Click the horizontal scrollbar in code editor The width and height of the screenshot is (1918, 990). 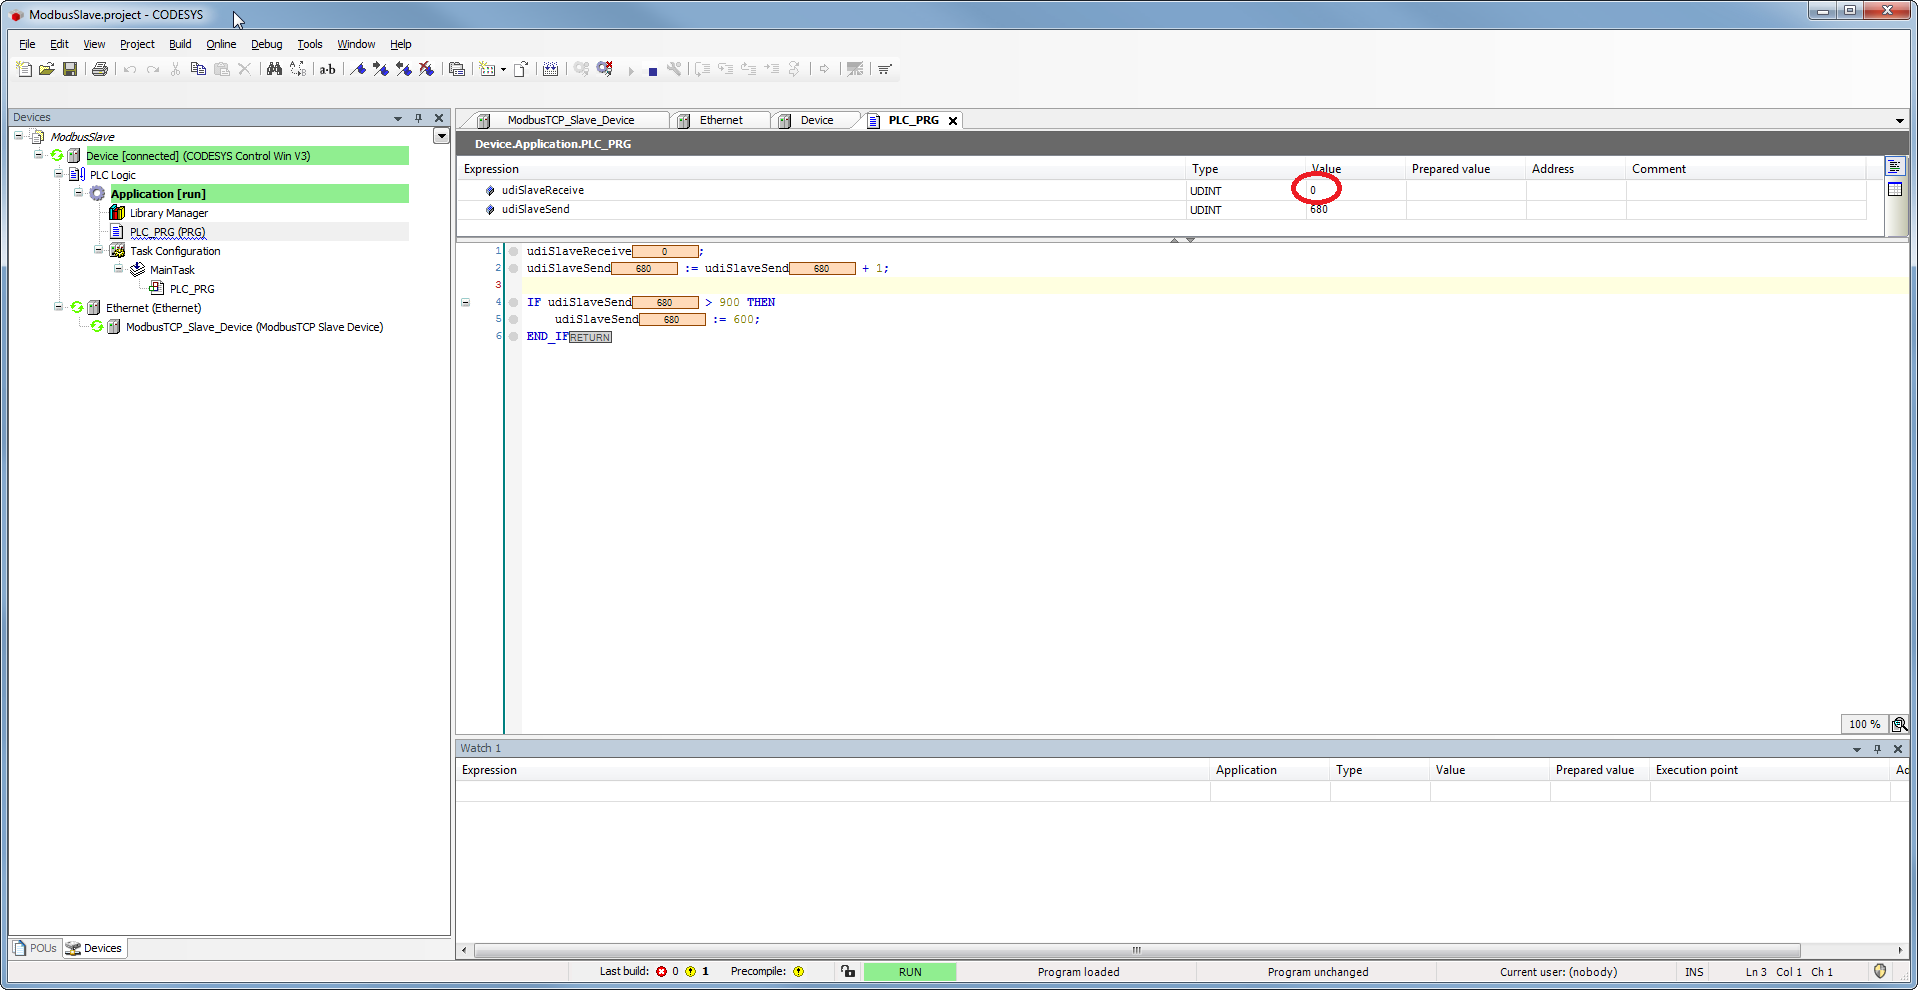tap(1136, 950)
